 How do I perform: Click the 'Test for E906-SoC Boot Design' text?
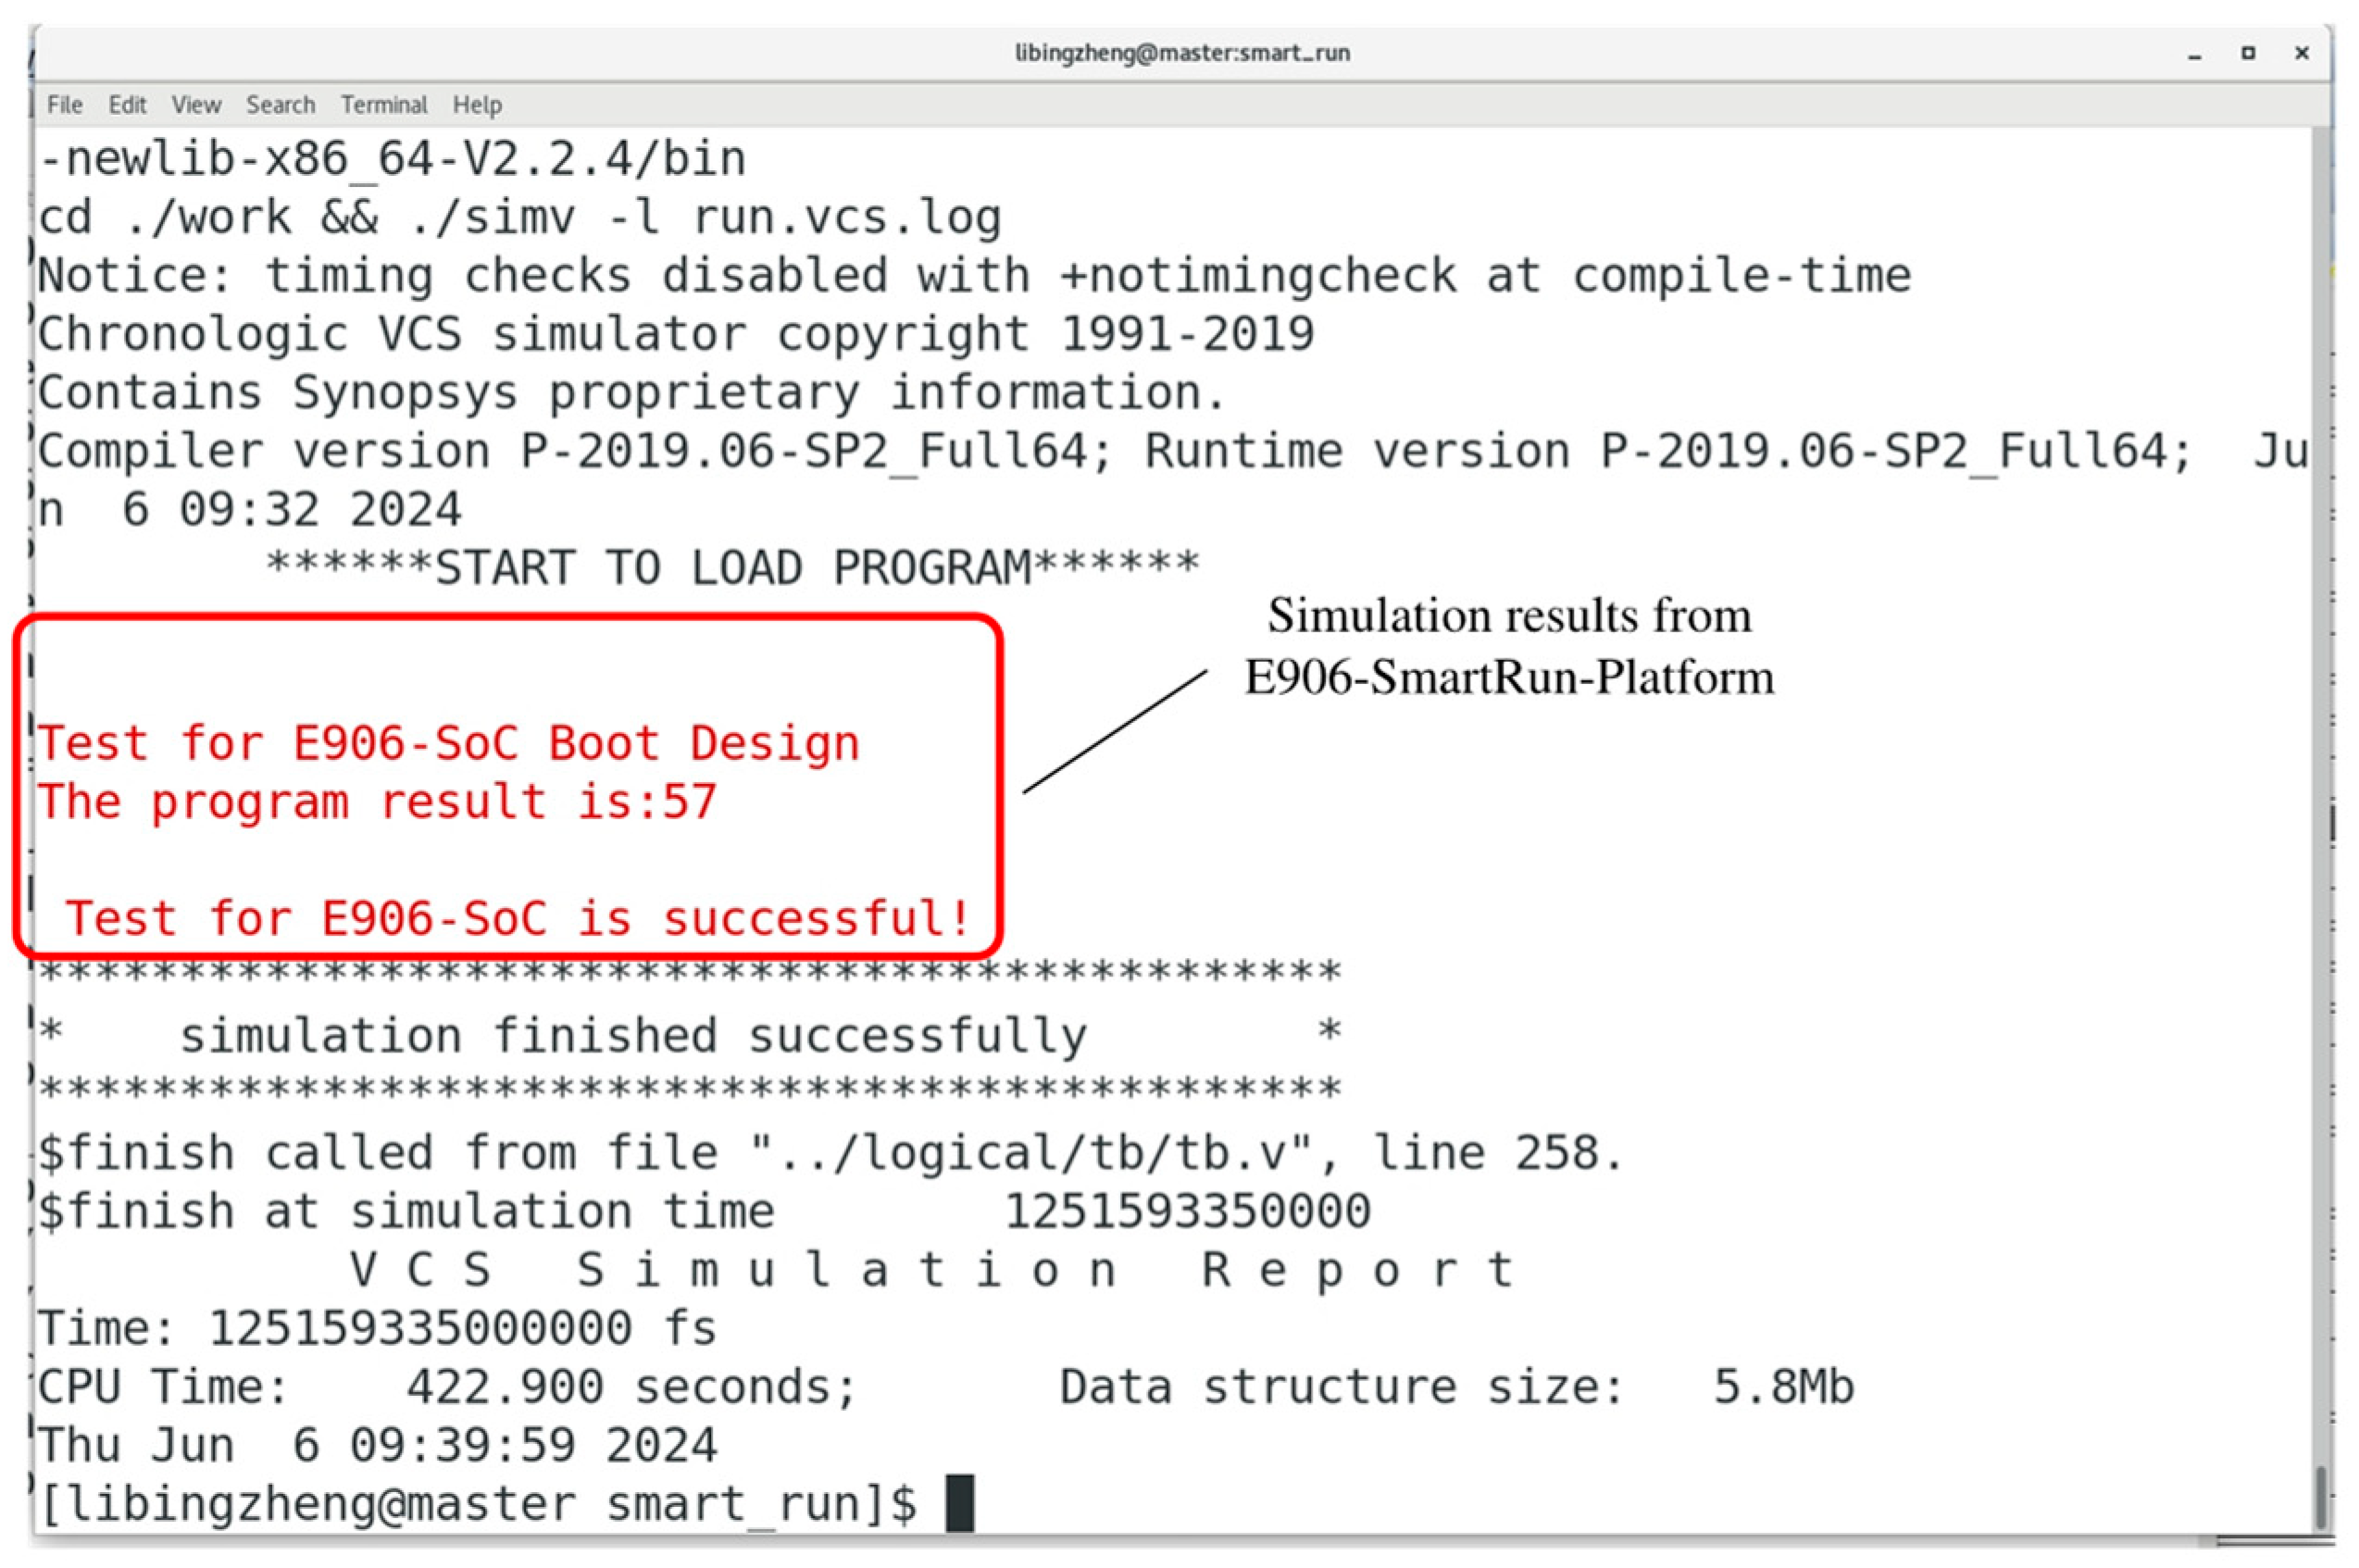448,744
